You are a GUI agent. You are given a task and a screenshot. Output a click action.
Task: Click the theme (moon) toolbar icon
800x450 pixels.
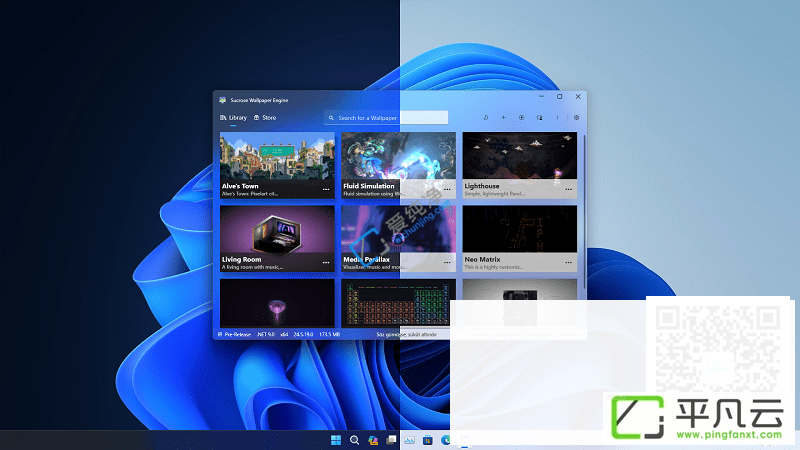[x=486, y=118]
